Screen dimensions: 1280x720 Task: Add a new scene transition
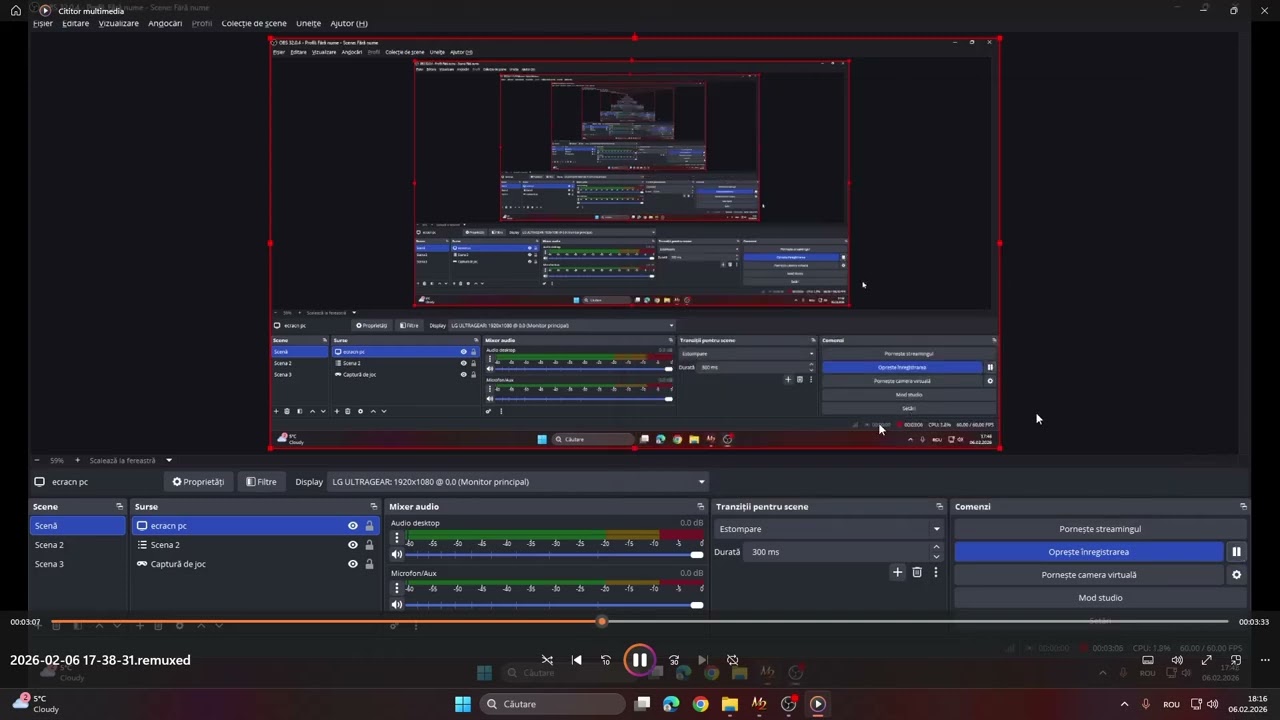897,572
